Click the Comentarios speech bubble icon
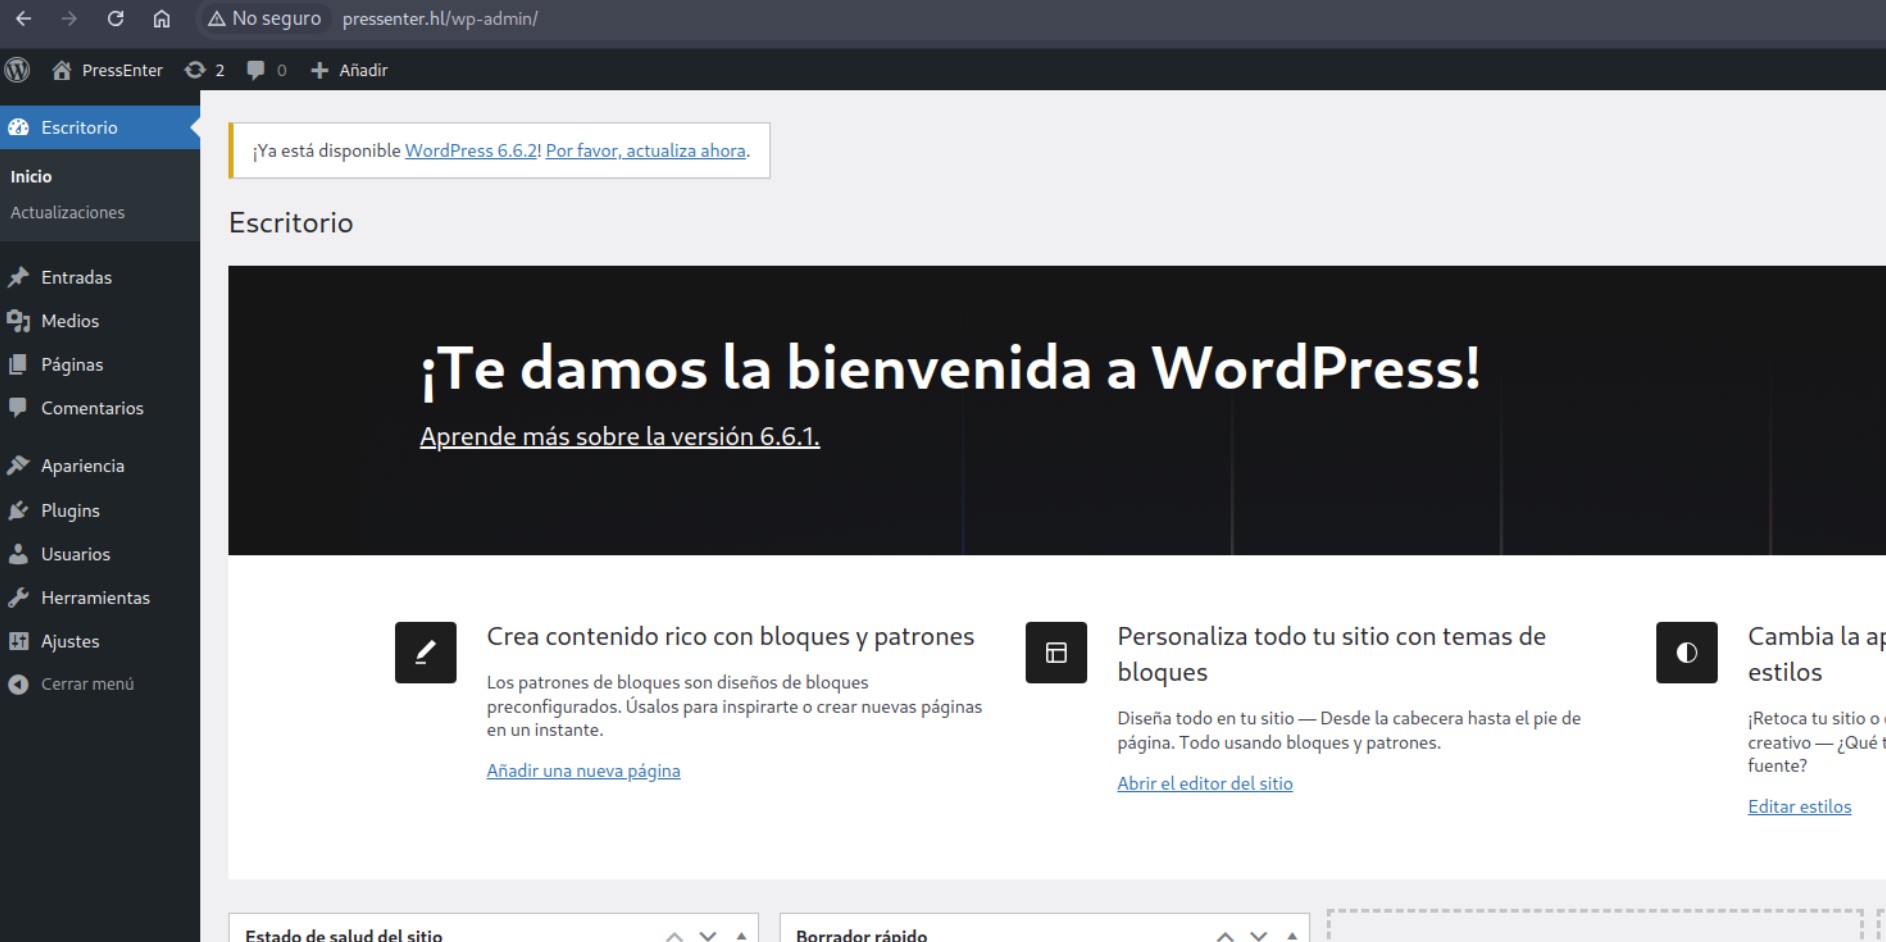Screen dimensions: 1886x942 [18, 408]
